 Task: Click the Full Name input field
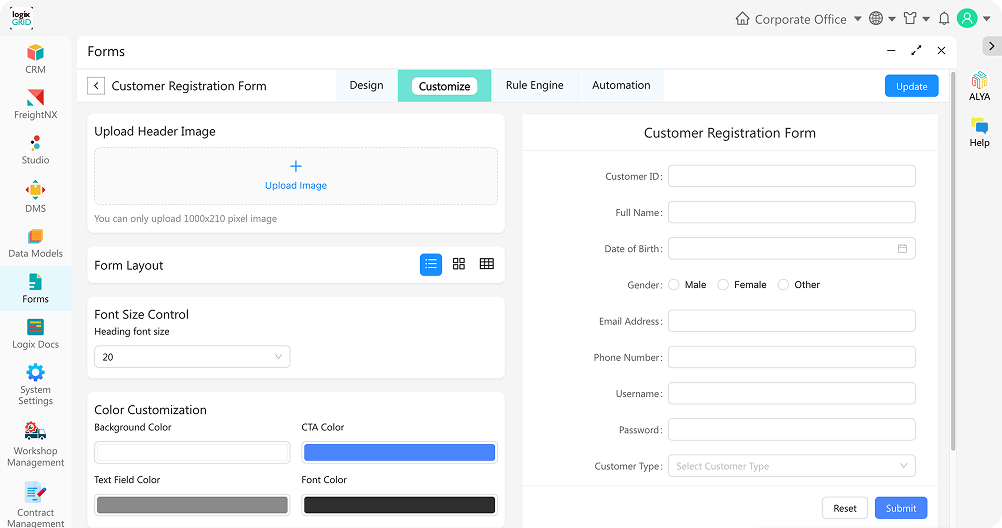click(791, 212)
